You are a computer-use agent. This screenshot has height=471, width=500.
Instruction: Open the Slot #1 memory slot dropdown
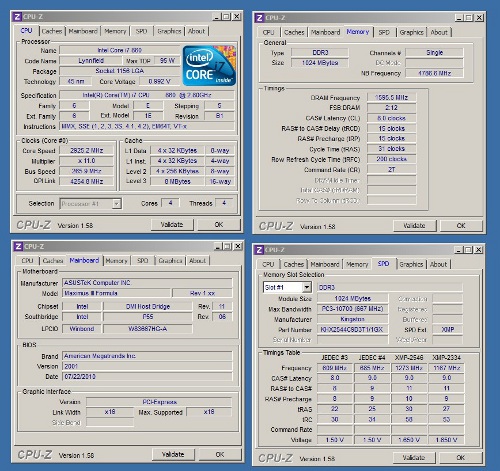tap(307, 287)
